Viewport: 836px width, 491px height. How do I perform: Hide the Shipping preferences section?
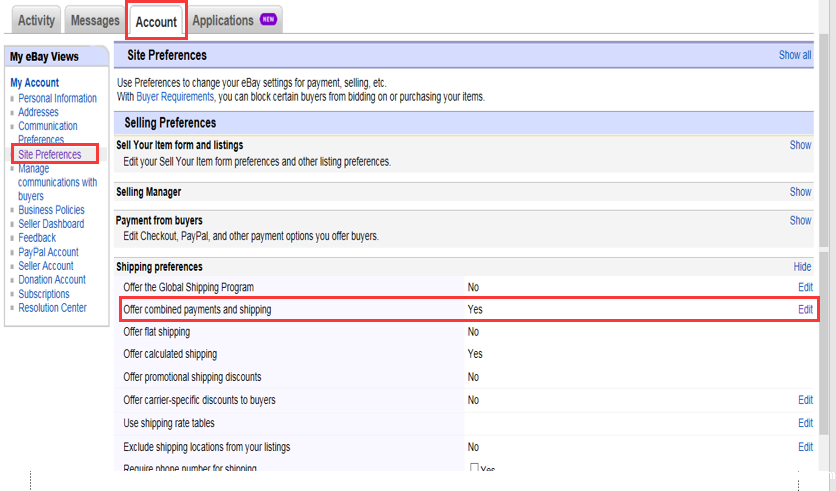pos(802,267)
